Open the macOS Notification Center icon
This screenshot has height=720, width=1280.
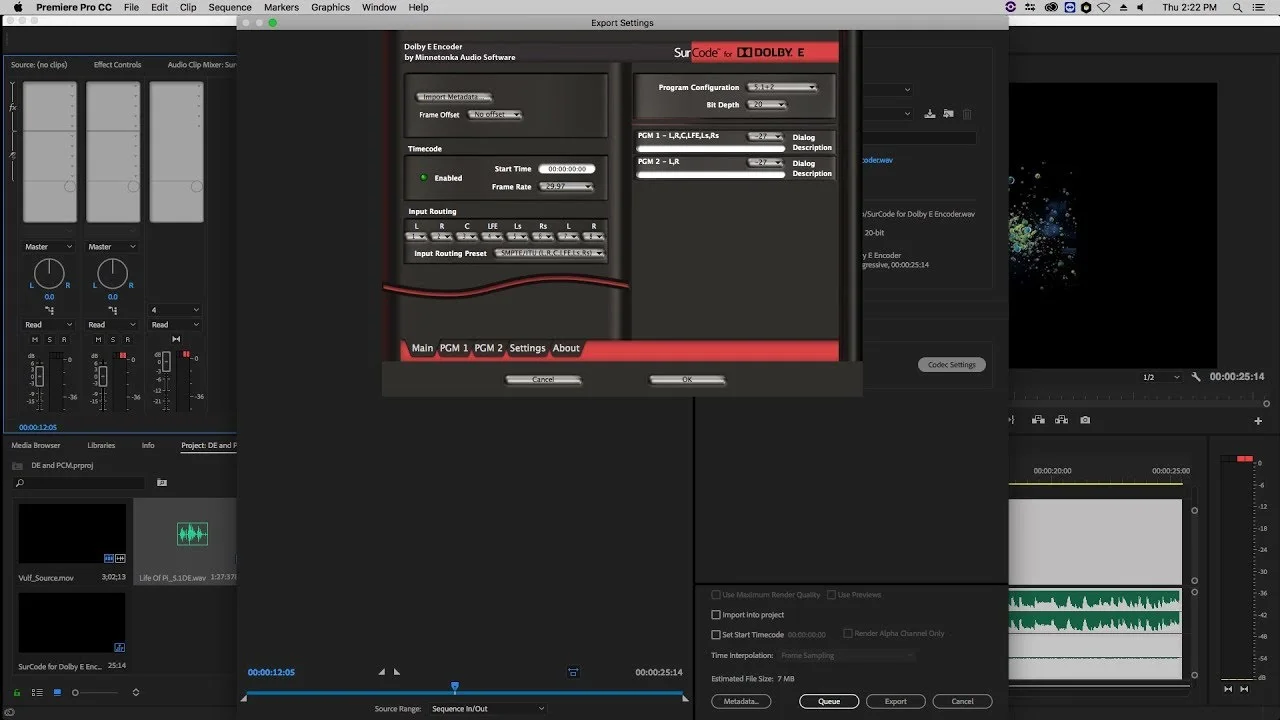pyautogui.click(x=1260, y=7)
